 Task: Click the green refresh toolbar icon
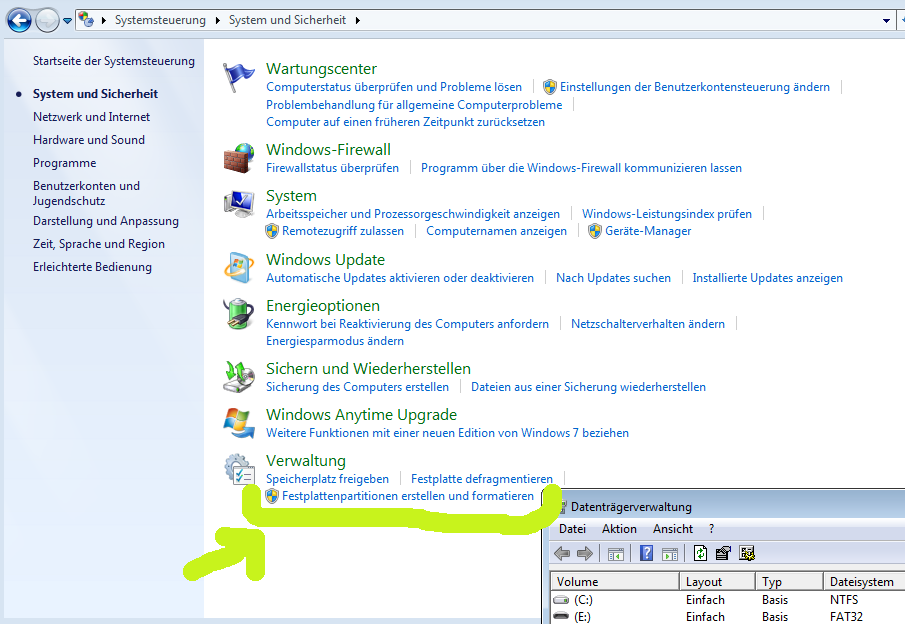700,554
